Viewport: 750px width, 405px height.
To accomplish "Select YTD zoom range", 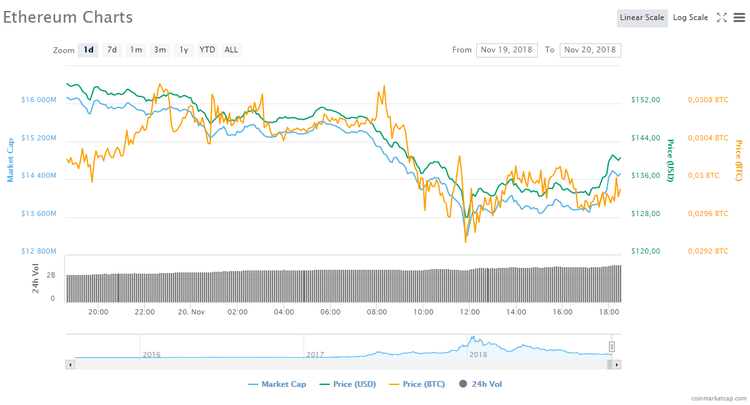I will coord(207,50).
